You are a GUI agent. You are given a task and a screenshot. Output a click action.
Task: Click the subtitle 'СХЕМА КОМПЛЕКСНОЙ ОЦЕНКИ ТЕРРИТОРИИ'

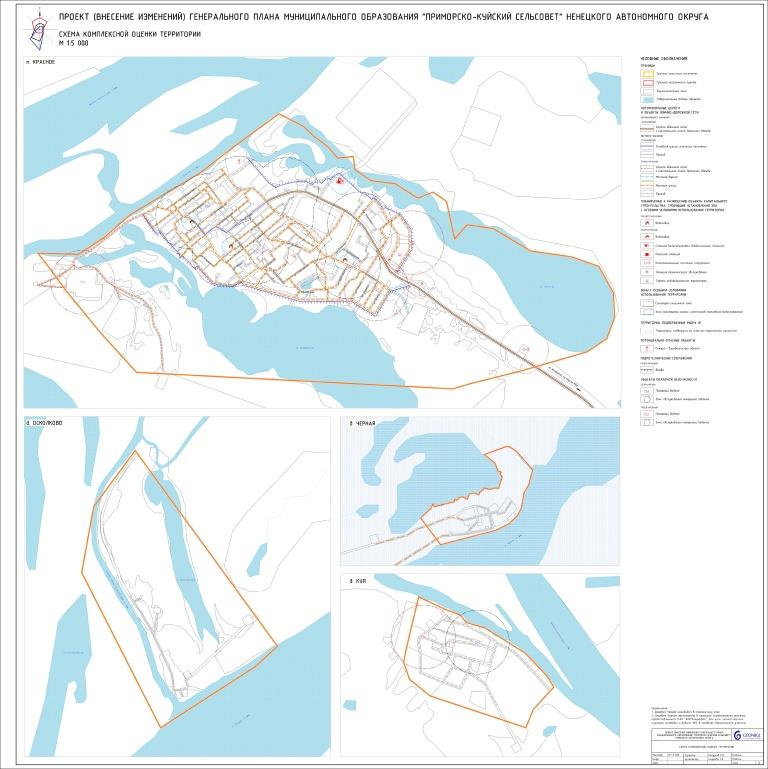[x=129, y=34]
